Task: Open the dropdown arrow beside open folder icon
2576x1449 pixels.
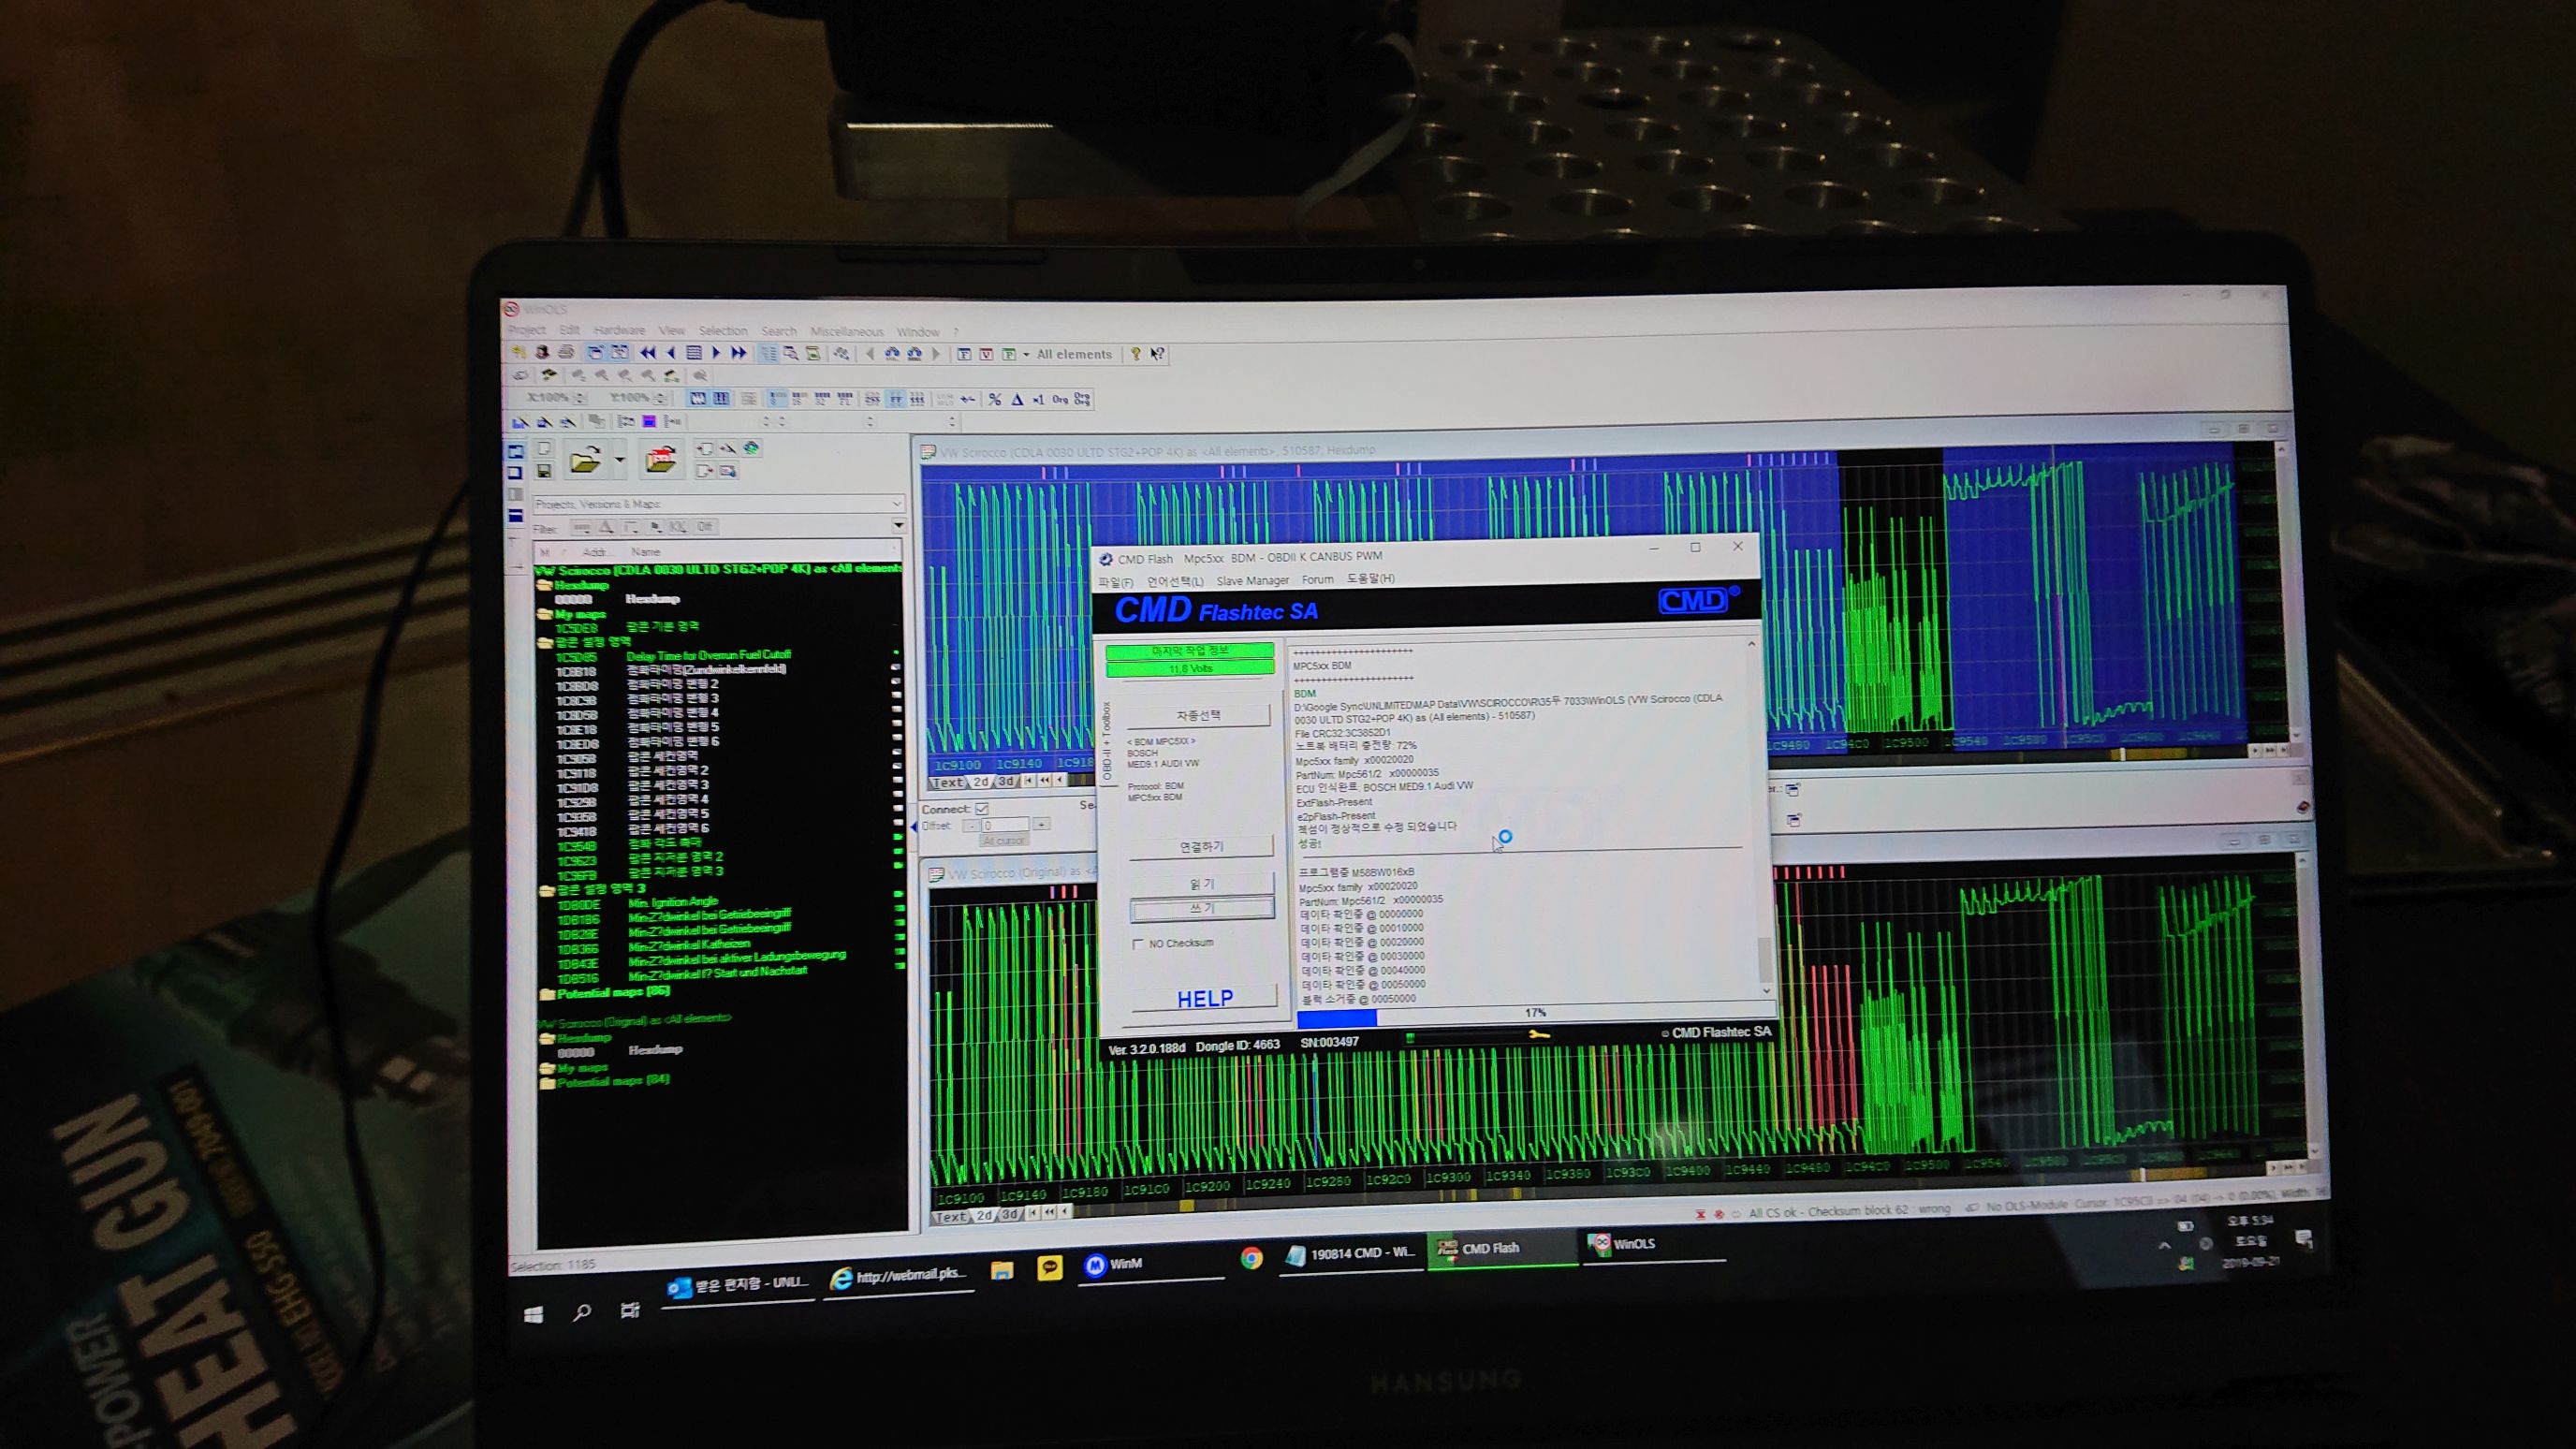Action: point(619,460)
